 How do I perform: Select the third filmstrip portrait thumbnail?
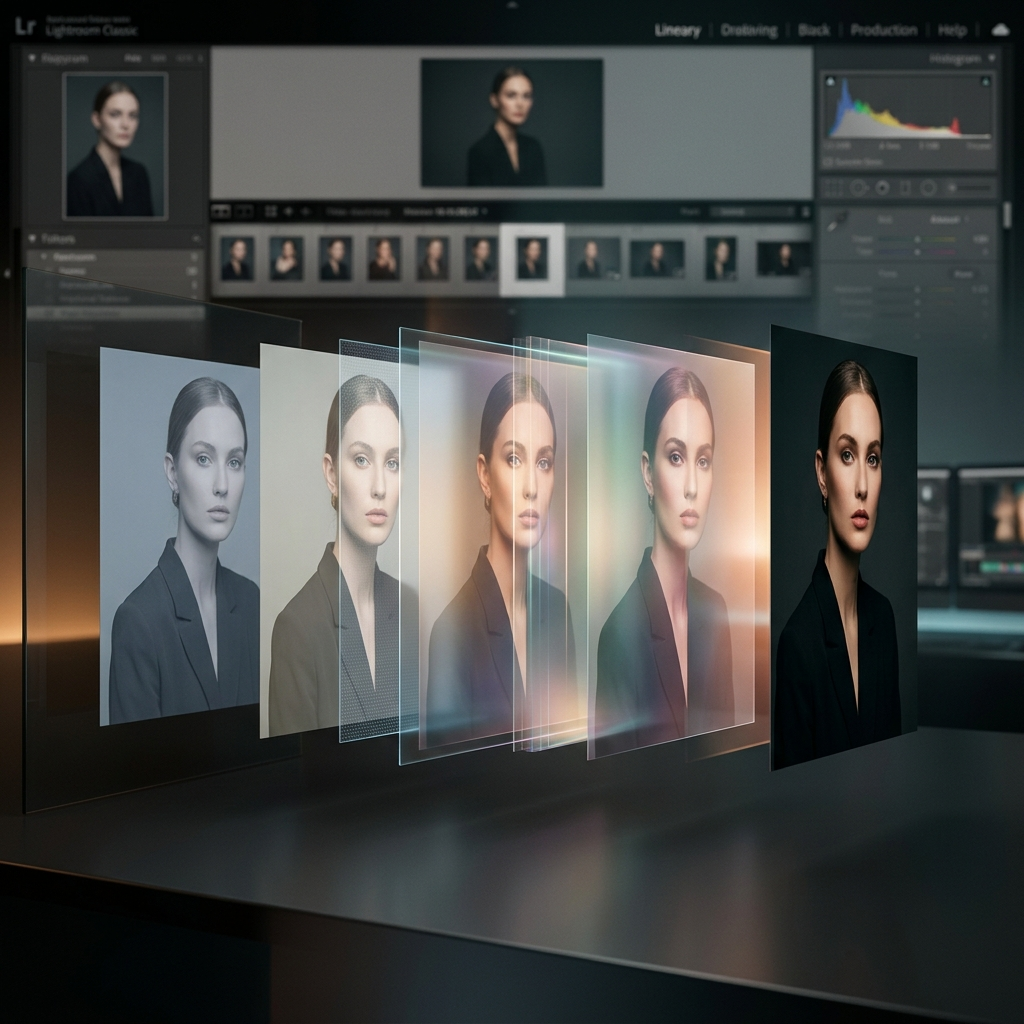(335, 259)
